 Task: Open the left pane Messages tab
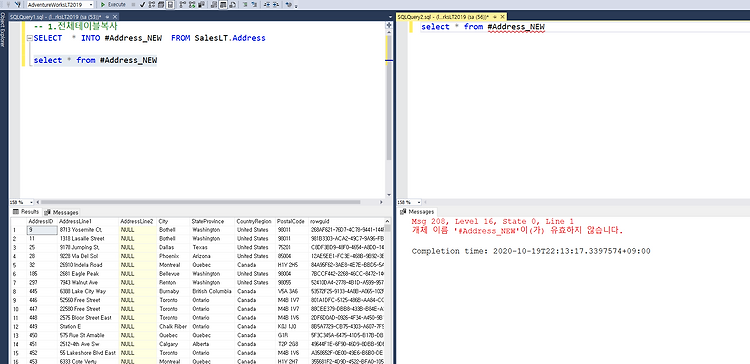tap(61, 212)
